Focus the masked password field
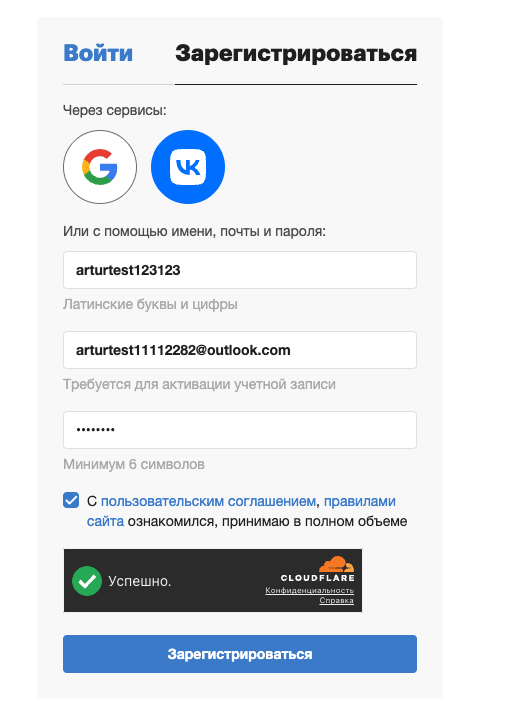524x715 pixels. tap(240, 430)
